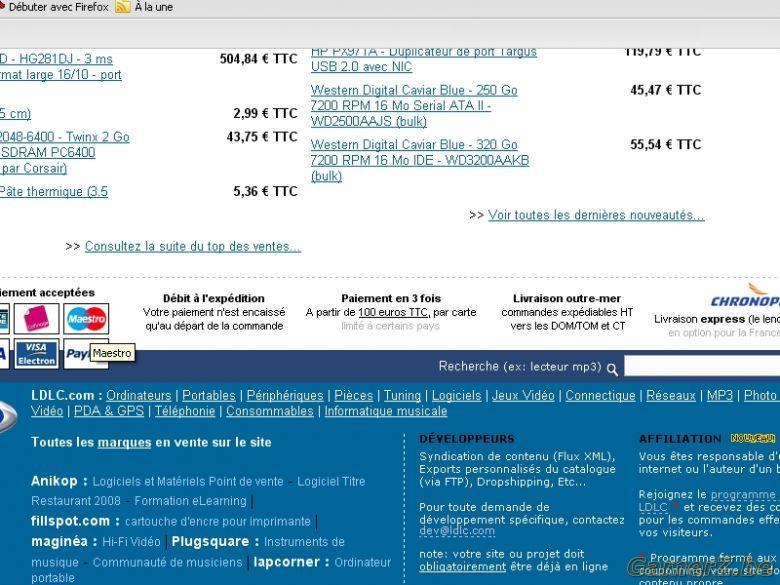Click the pink payment card icon

pos(36,318)
